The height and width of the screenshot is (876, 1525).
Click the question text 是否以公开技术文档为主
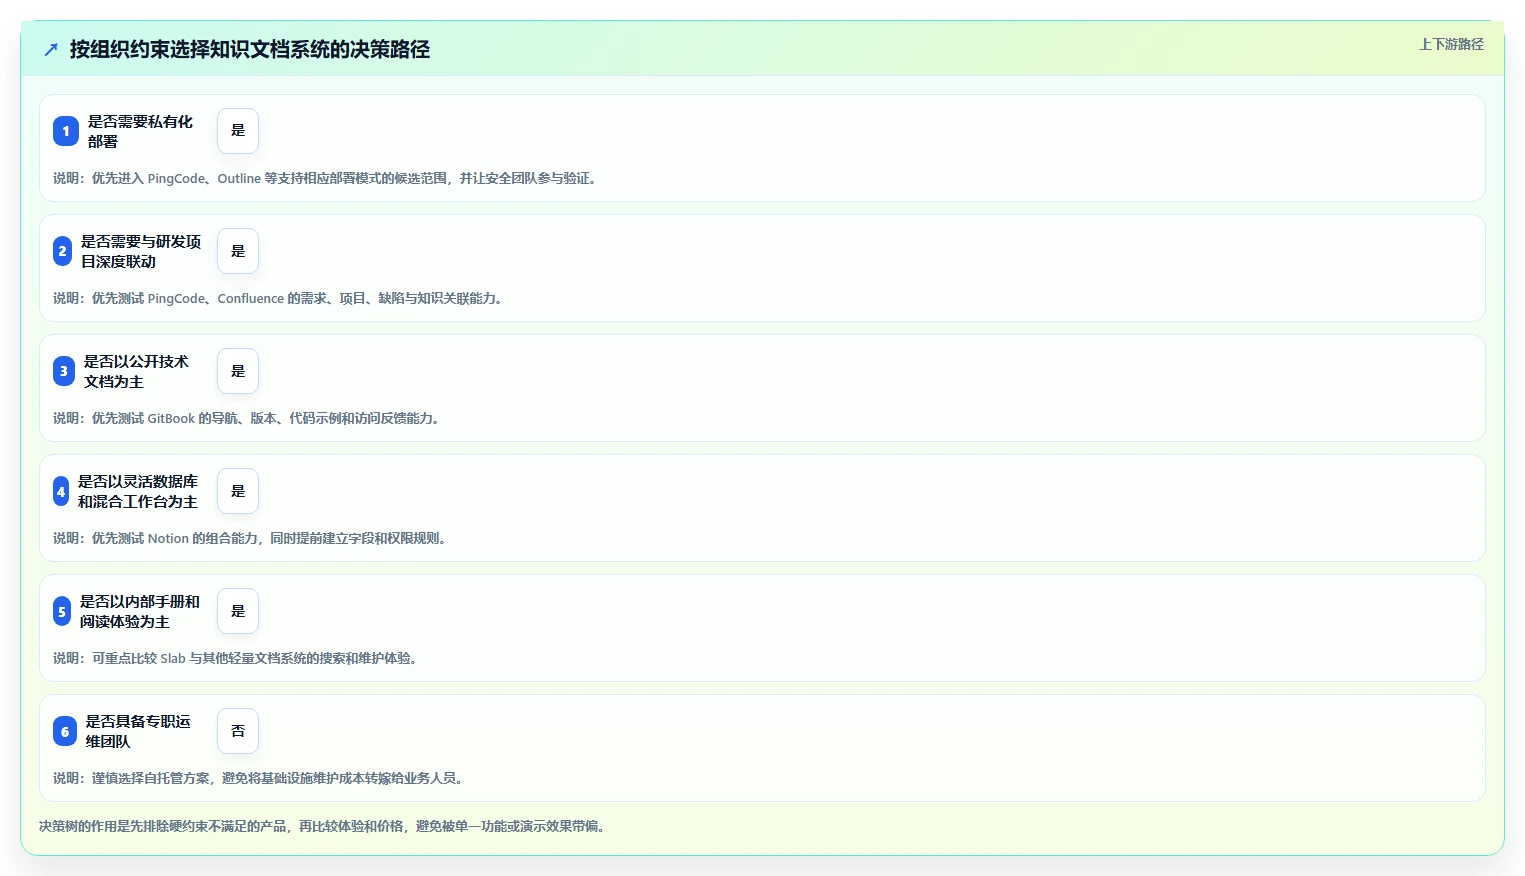point(136,371)
